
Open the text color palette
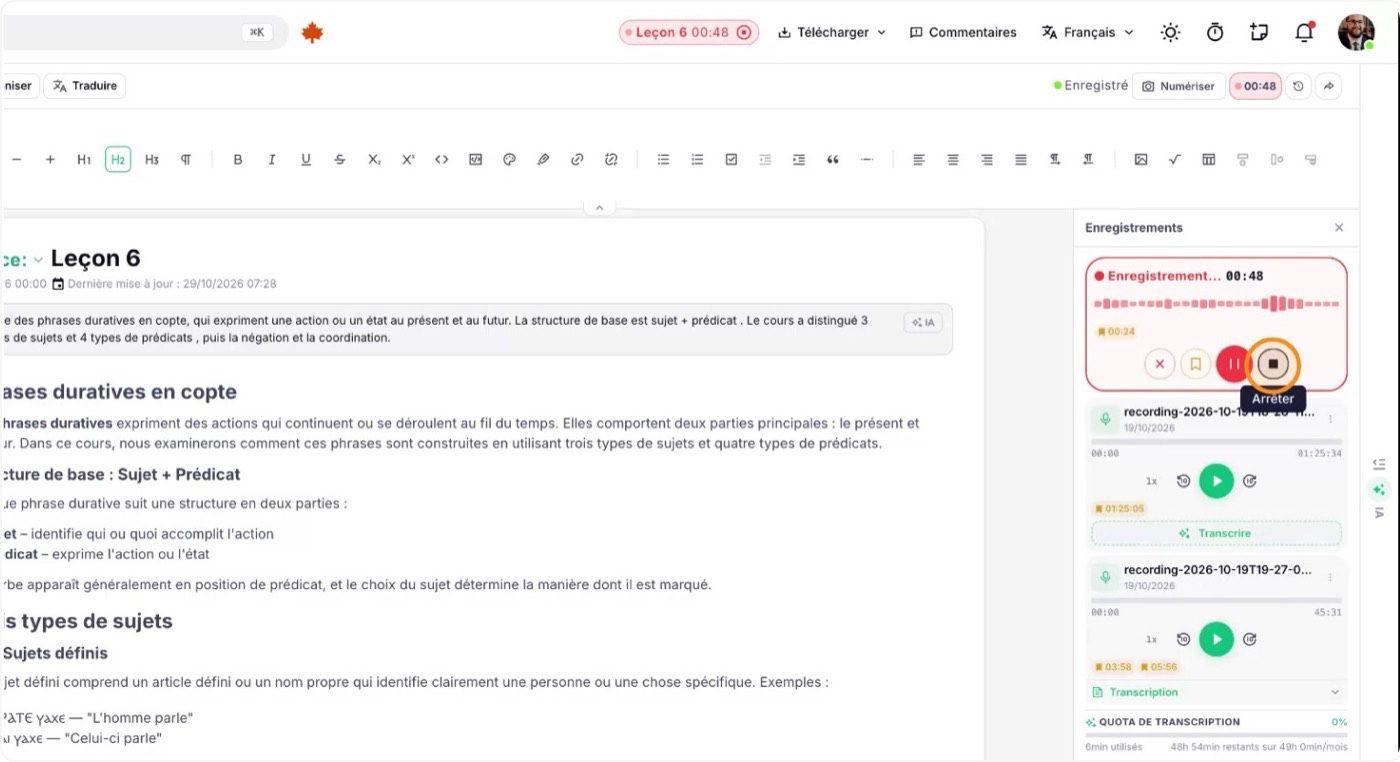[509, 160]
